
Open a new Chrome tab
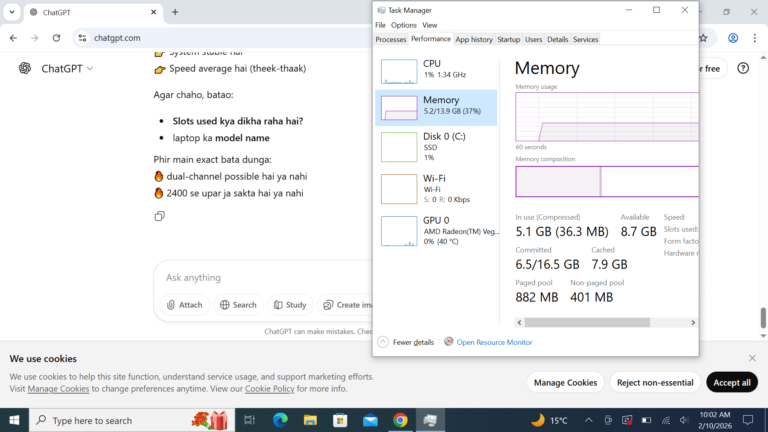click(x=175, y=12)
